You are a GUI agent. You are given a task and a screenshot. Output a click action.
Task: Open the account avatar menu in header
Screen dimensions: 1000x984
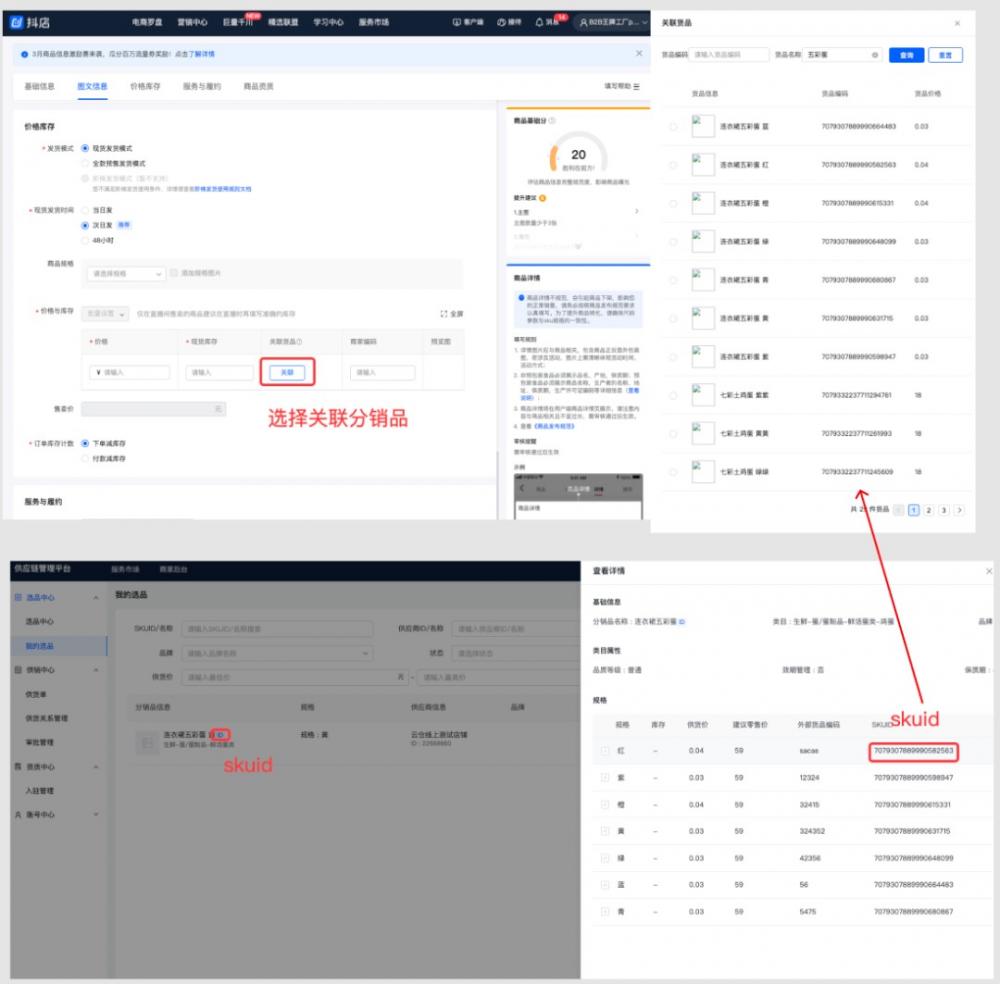coord(612,22)
